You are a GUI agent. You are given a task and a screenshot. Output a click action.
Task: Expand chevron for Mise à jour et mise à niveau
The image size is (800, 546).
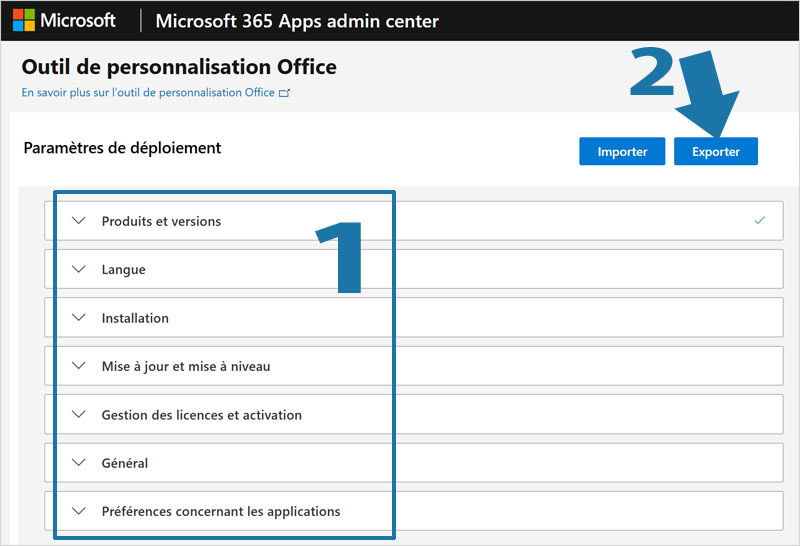click(x=80, y=366)
